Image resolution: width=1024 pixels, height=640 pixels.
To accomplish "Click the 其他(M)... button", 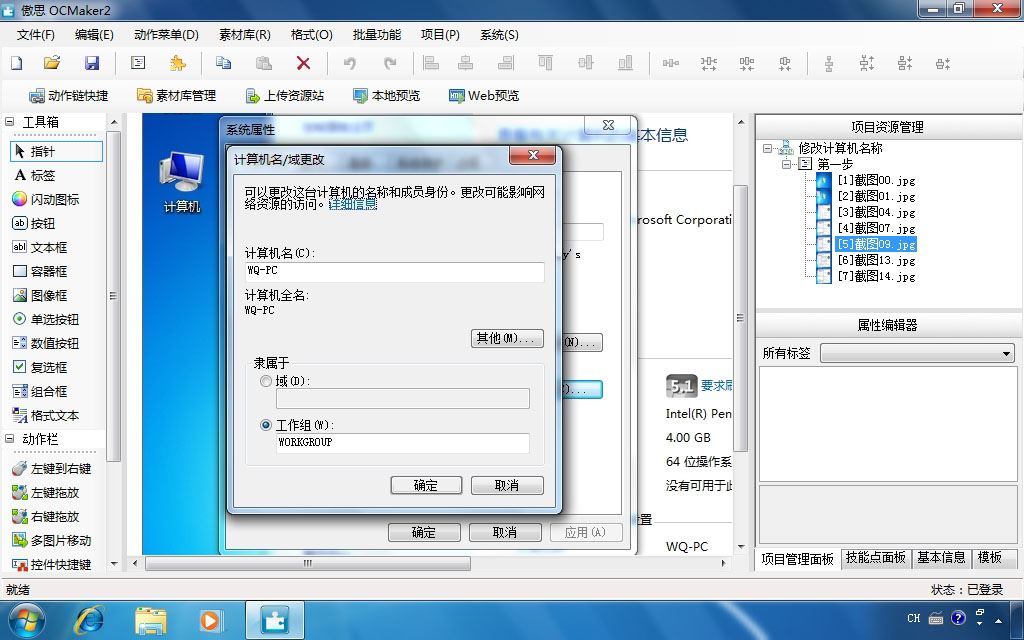I will [x=507, y=338].
